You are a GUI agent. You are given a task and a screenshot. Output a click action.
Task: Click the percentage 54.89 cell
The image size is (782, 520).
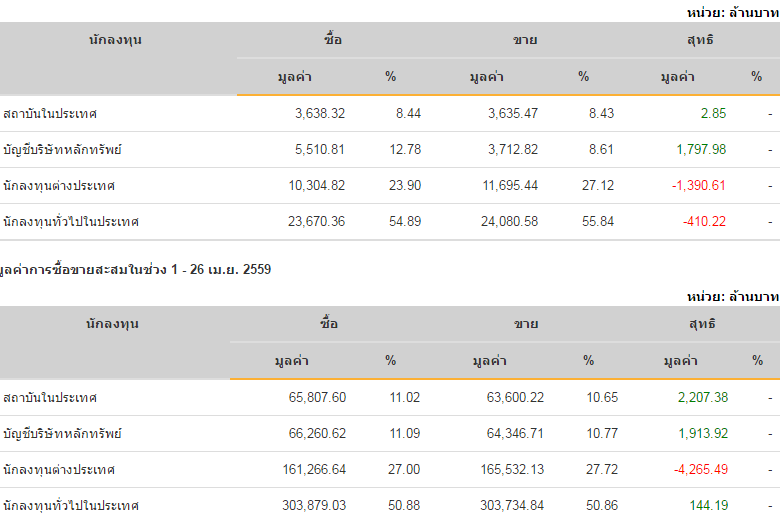(x=405, y=222)
